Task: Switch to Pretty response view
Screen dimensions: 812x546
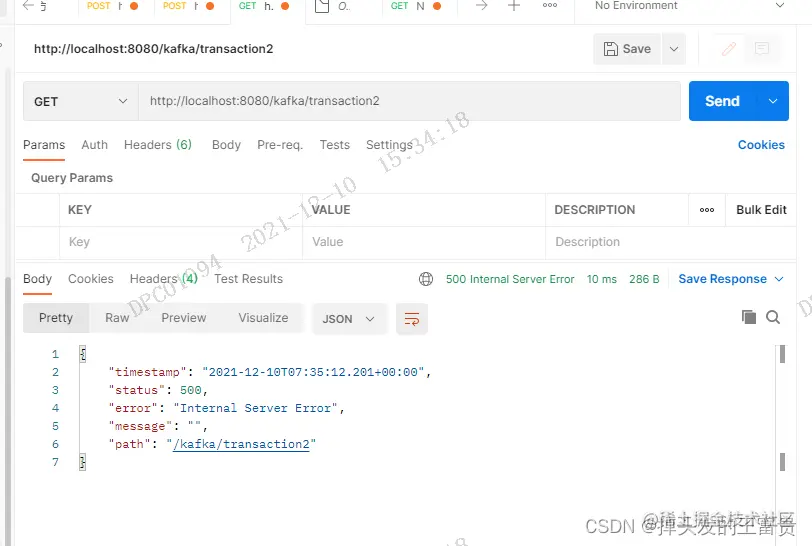Action: (56, 318)
